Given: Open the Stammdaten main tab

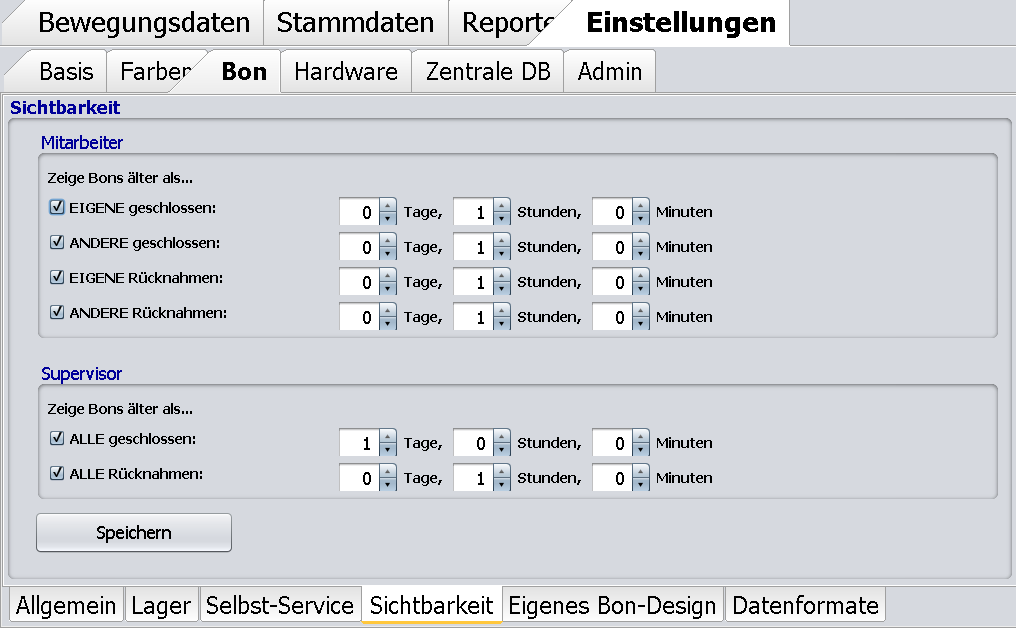Looking at the screenshot, I should [355, 23].
